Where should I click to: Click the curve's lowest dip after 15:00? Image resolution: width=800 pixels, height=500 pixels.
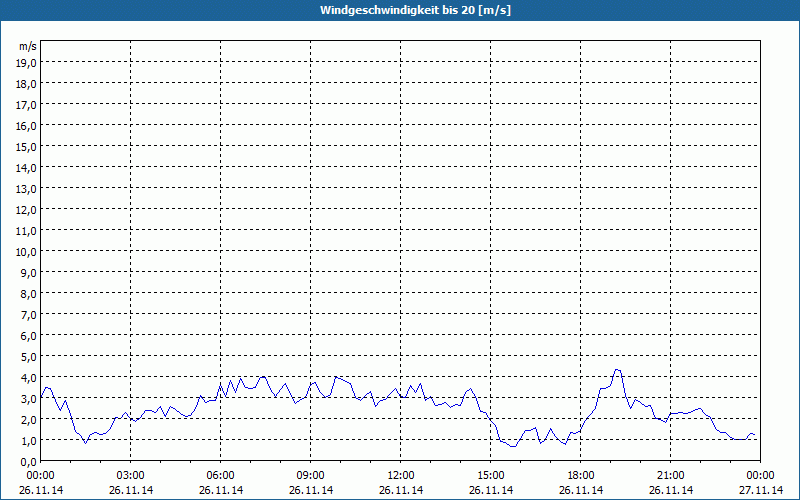click(513, 446)
